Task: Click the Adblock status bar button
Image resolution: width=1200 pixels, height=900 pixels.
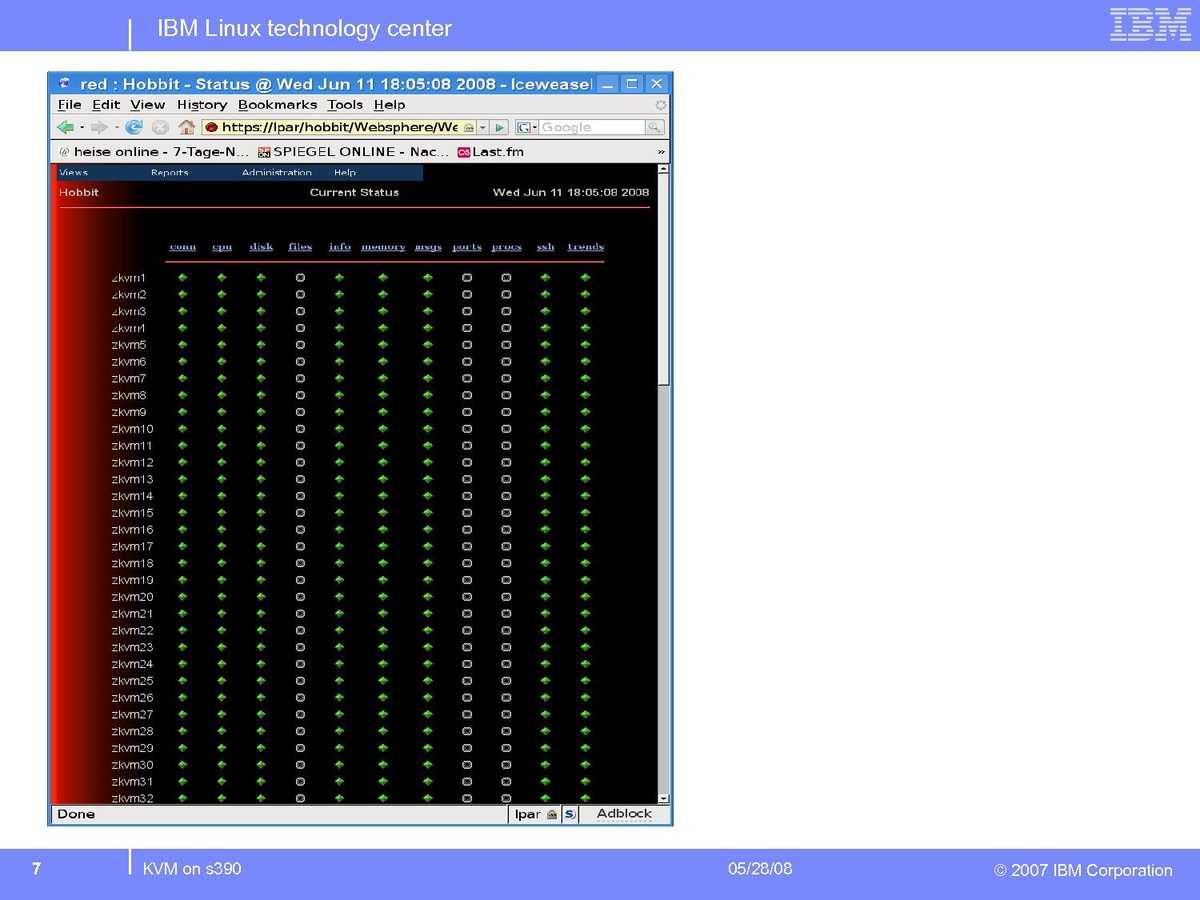Action: click(x=624, y=814)
